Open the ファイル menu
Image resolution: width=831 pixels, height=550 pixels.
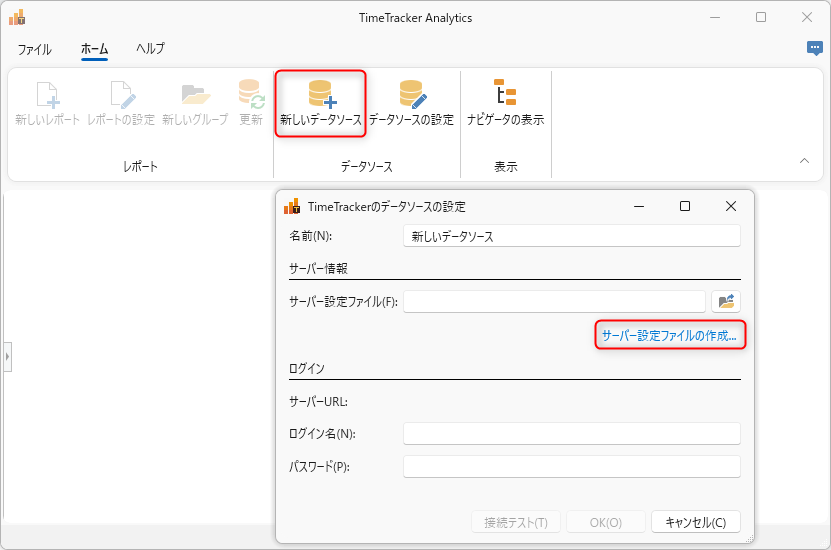[x=35, y=49]
